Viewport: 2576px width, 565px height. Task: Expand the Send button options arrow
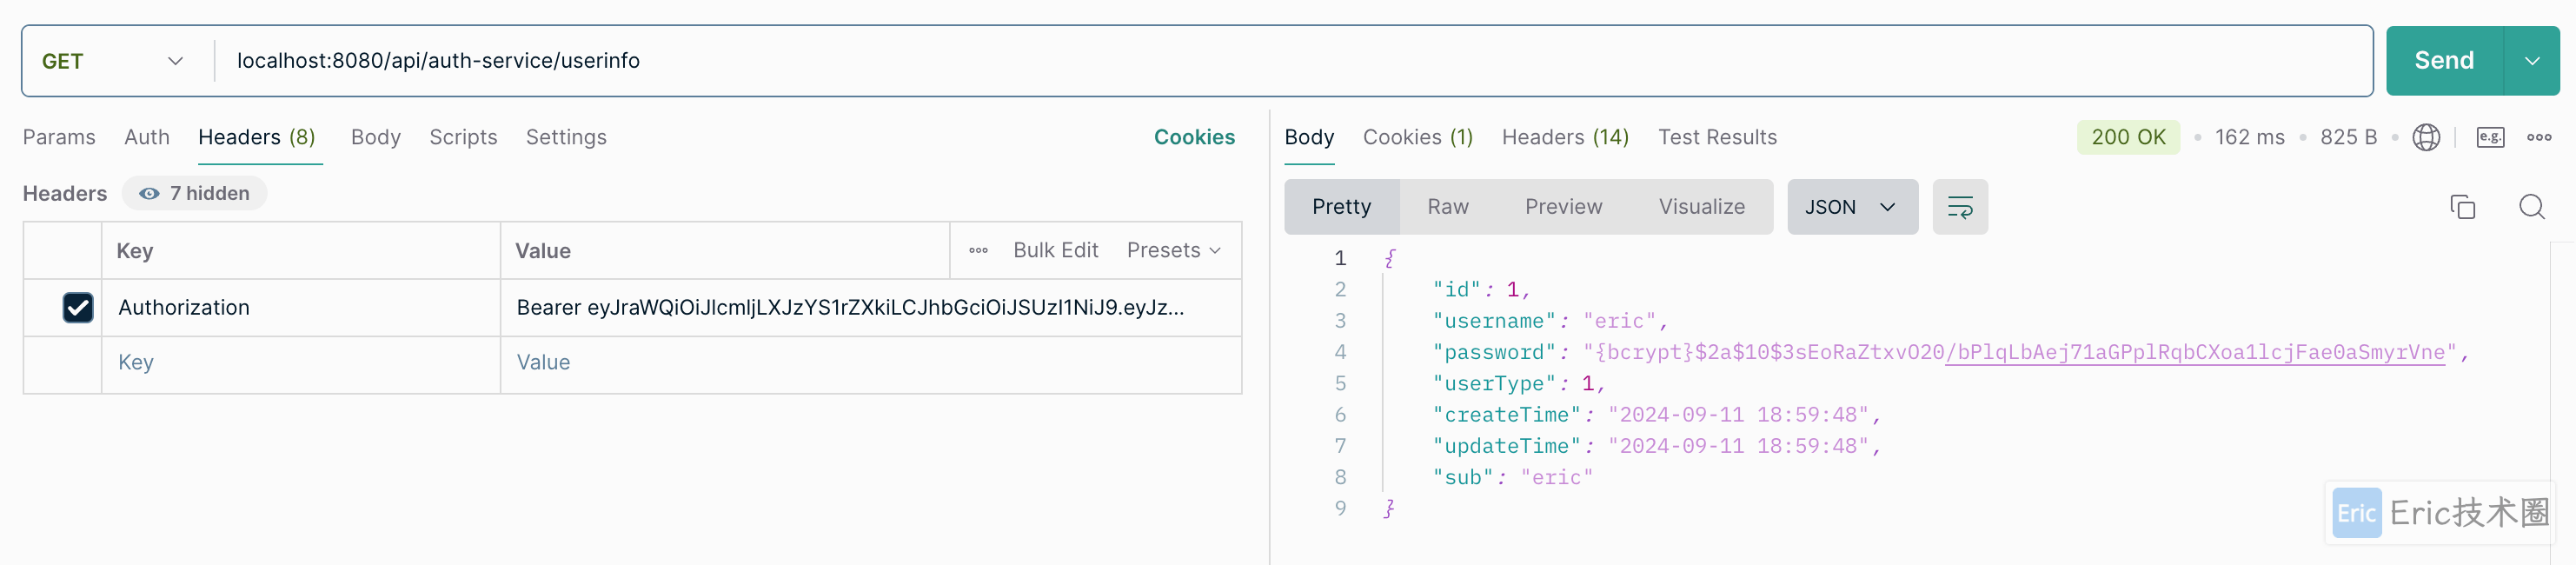point(2531,61)
